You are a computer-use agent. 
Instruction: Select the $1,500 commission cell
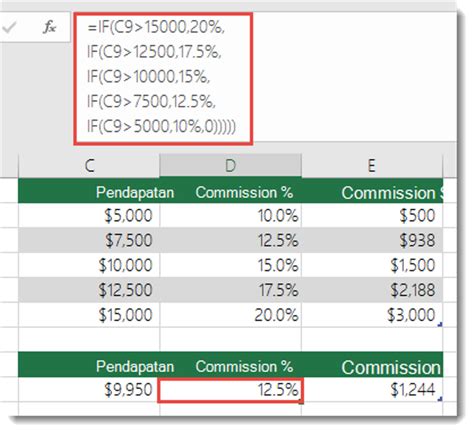(x=372, y=265)
